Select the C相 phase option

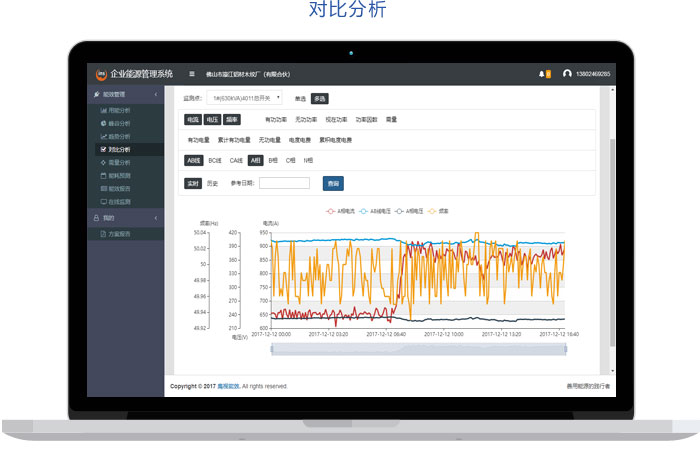pyautogui.click(x=291, y=161)
